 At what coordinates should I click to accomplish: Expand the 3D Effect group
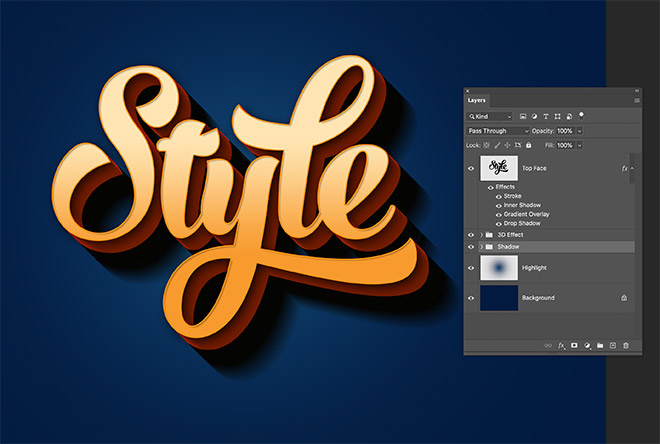(x=481, y=235)
